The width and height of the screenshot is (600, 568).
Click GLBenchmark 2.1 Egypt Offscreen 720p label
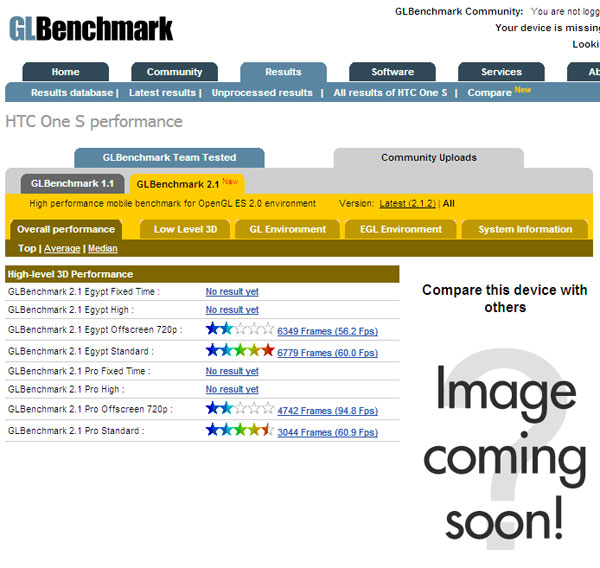pos(95,330)
